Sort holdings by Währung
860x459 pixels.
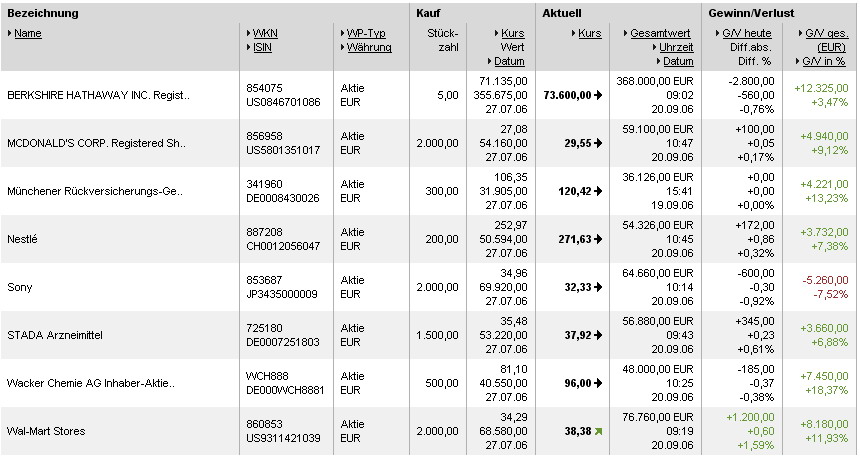tap(369, 47)
